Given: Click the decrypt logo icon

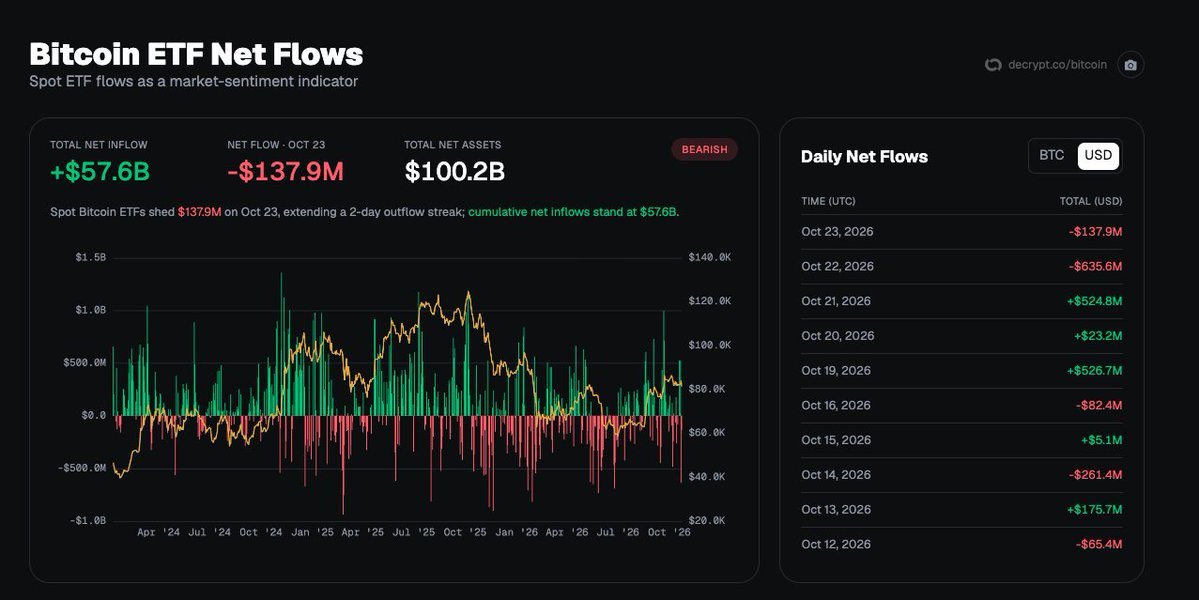Looking at the screenshot, I should tap(993, 65).
